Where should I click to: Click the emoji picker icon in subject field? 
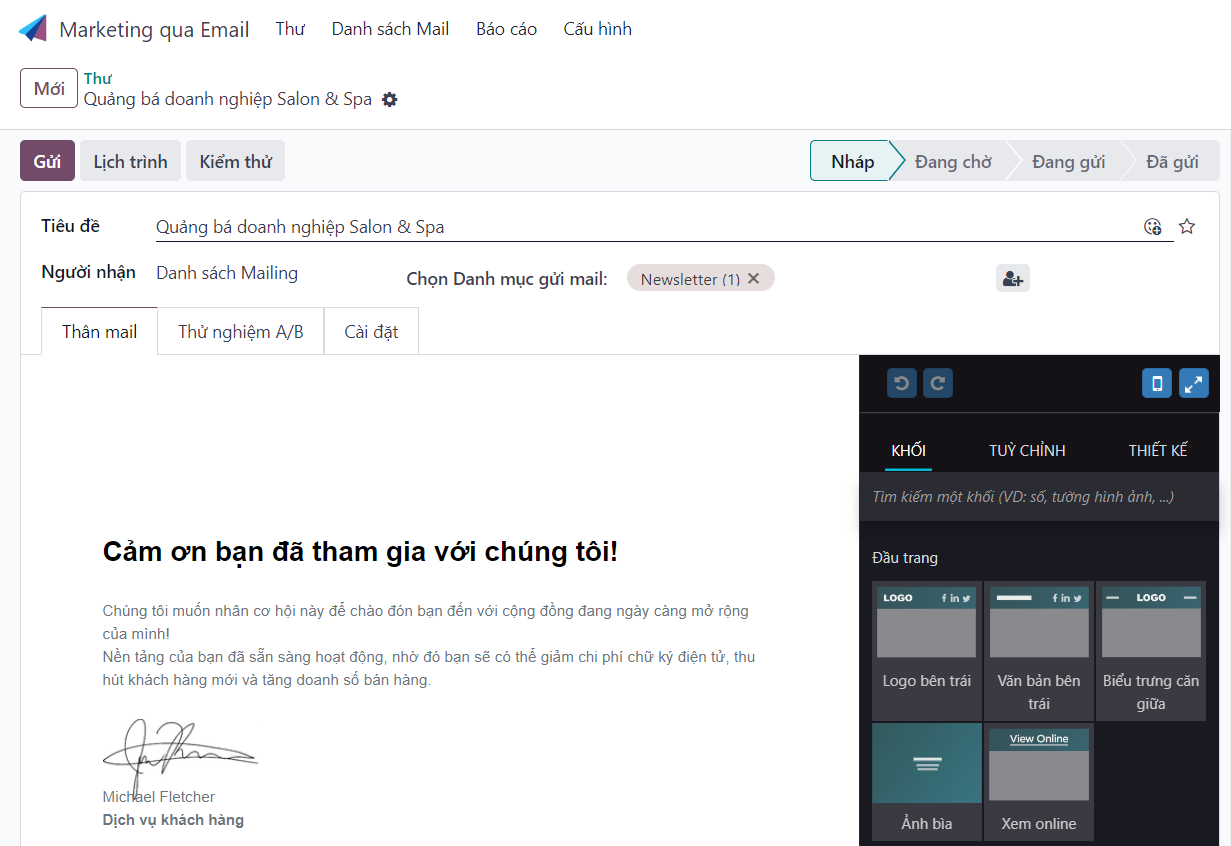[x=1153, y=226]
